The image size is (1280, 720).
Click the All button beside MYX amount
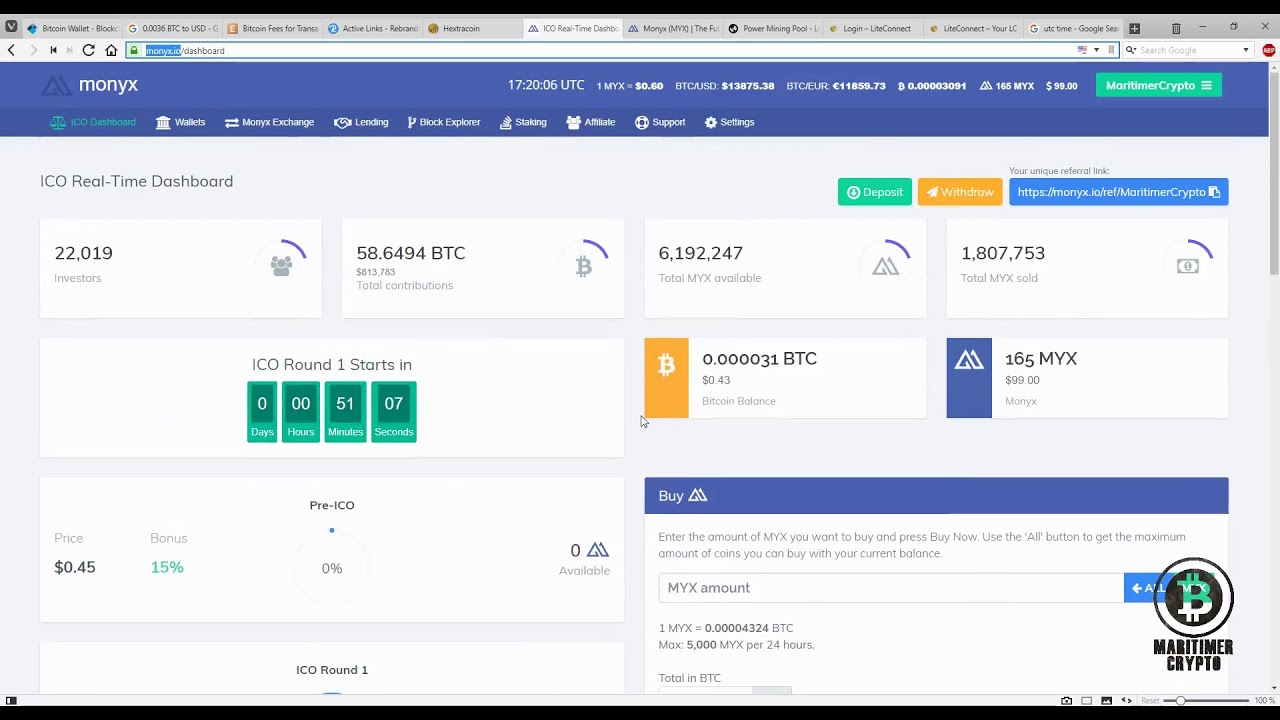pos(1151,588)
